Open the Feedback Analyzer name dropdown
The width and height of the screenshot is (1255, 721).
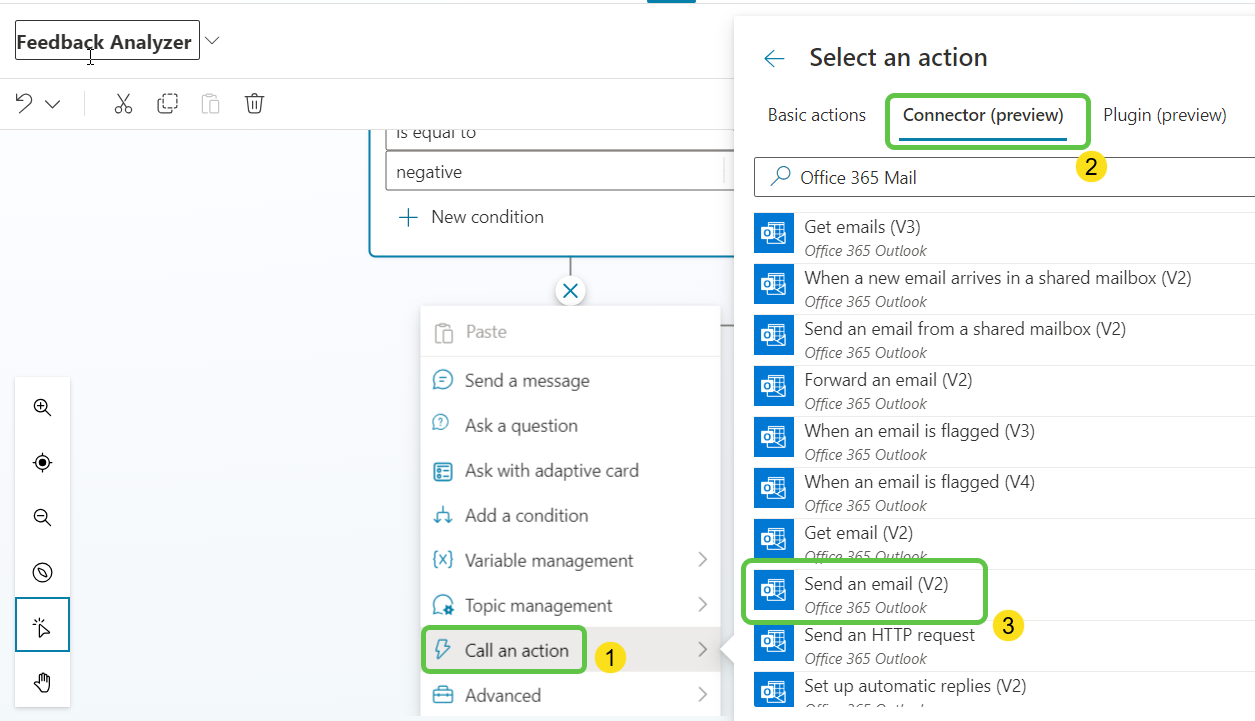tap(212, 41)
